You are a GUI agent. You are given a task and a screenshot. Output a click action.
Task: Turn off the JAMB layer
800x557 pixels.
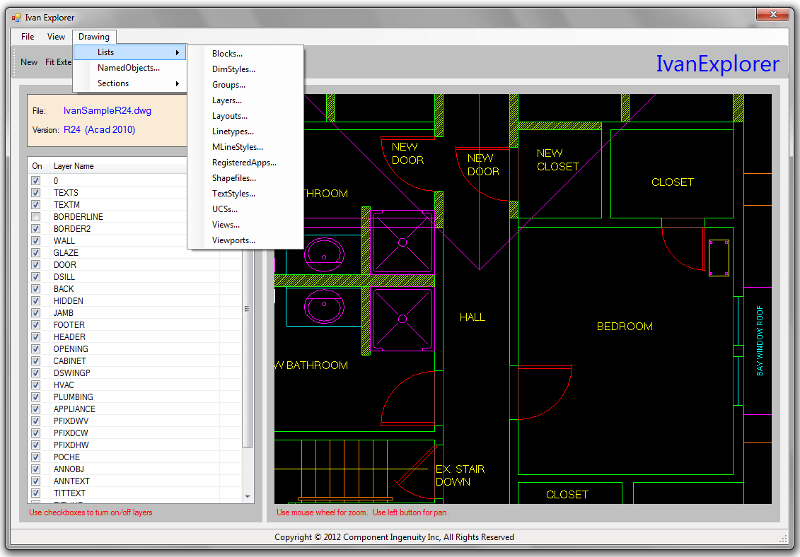click(36, 313)
